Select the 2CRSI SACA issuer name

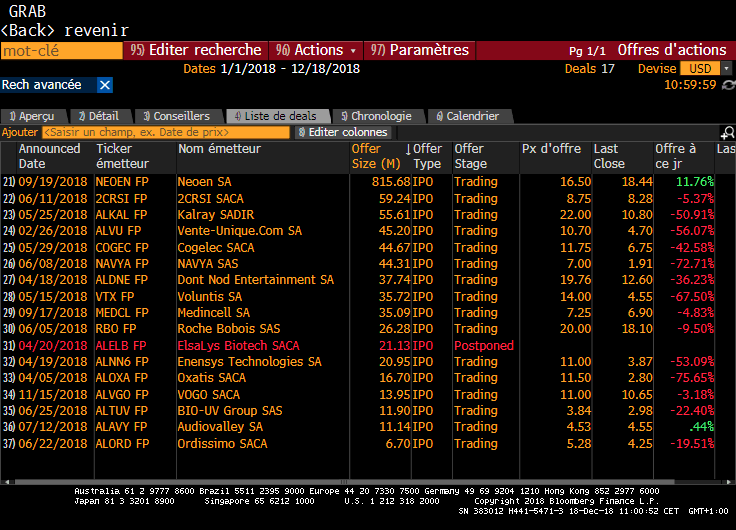point(210,199)
